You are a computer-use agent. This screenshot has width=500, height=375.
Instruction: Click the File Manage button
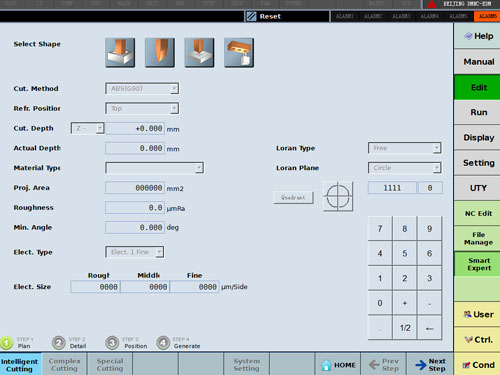(x=477, y=239)
